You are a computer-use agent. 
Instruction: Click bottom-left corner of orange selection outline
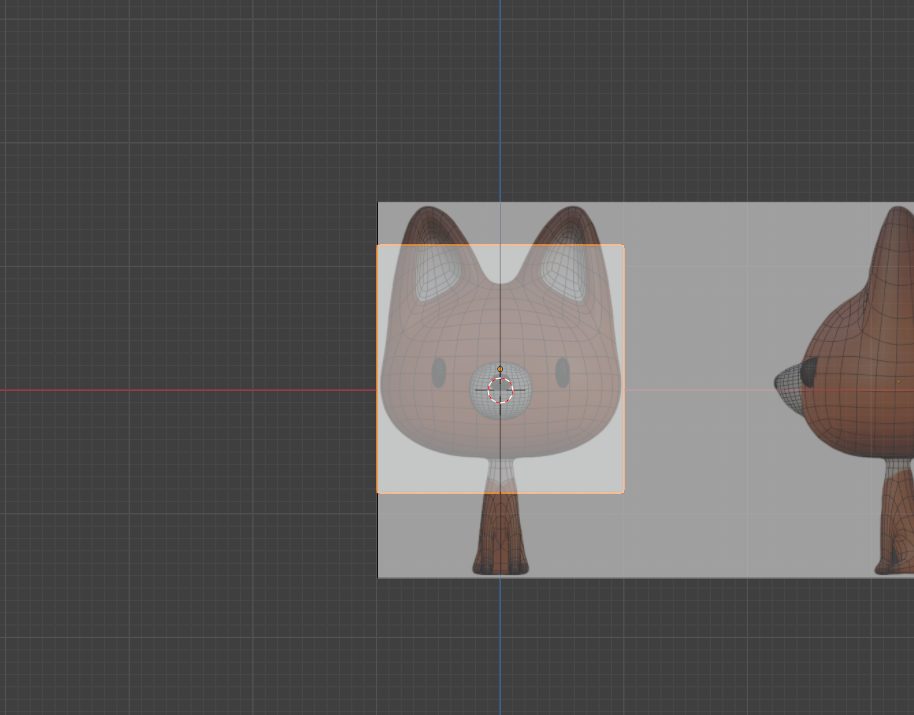(378, 492)
